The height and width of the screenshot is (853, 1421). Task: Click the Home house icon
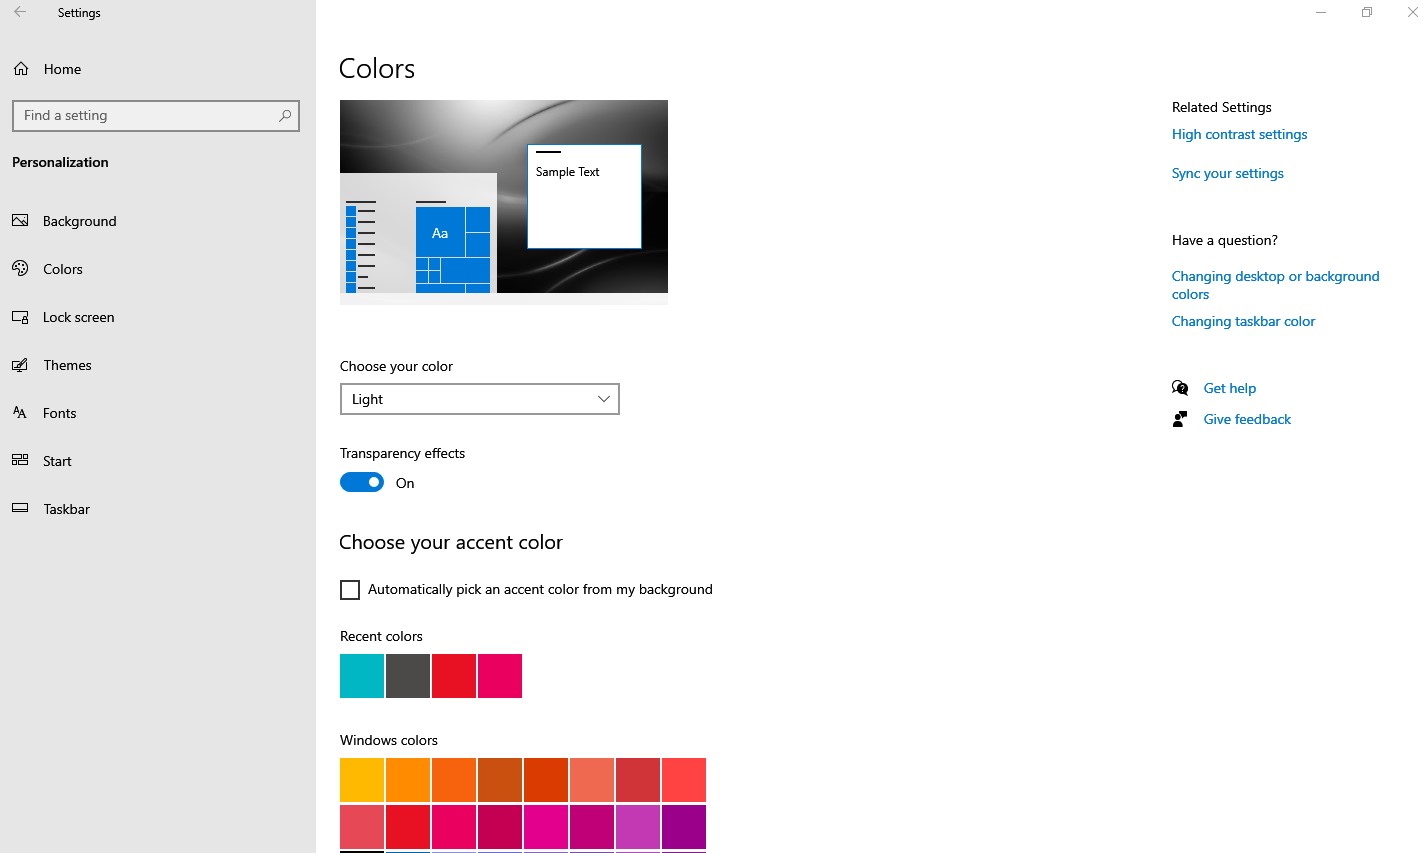[21, 69]
